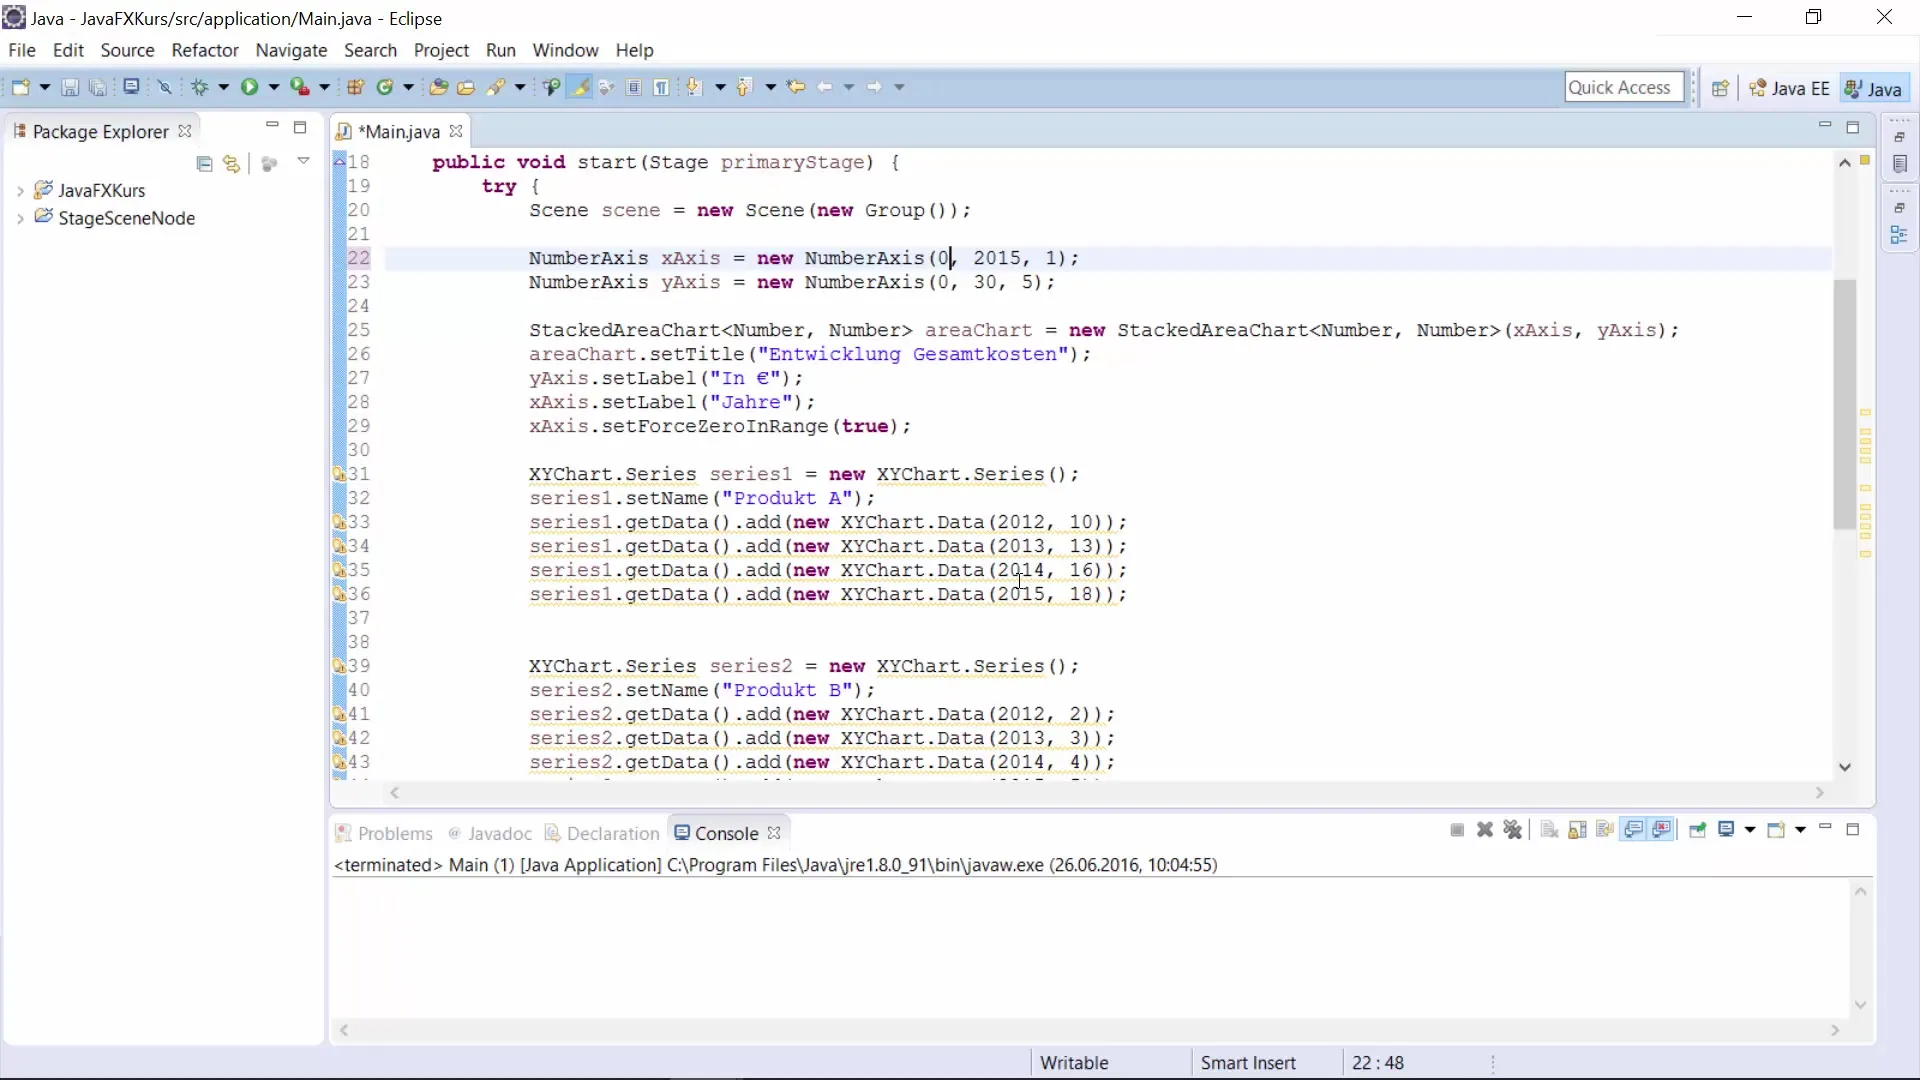The width and height of the screenshot is (1920, 1080).
Task: Click the Save All toolbar icon
Action: [98, 88]
